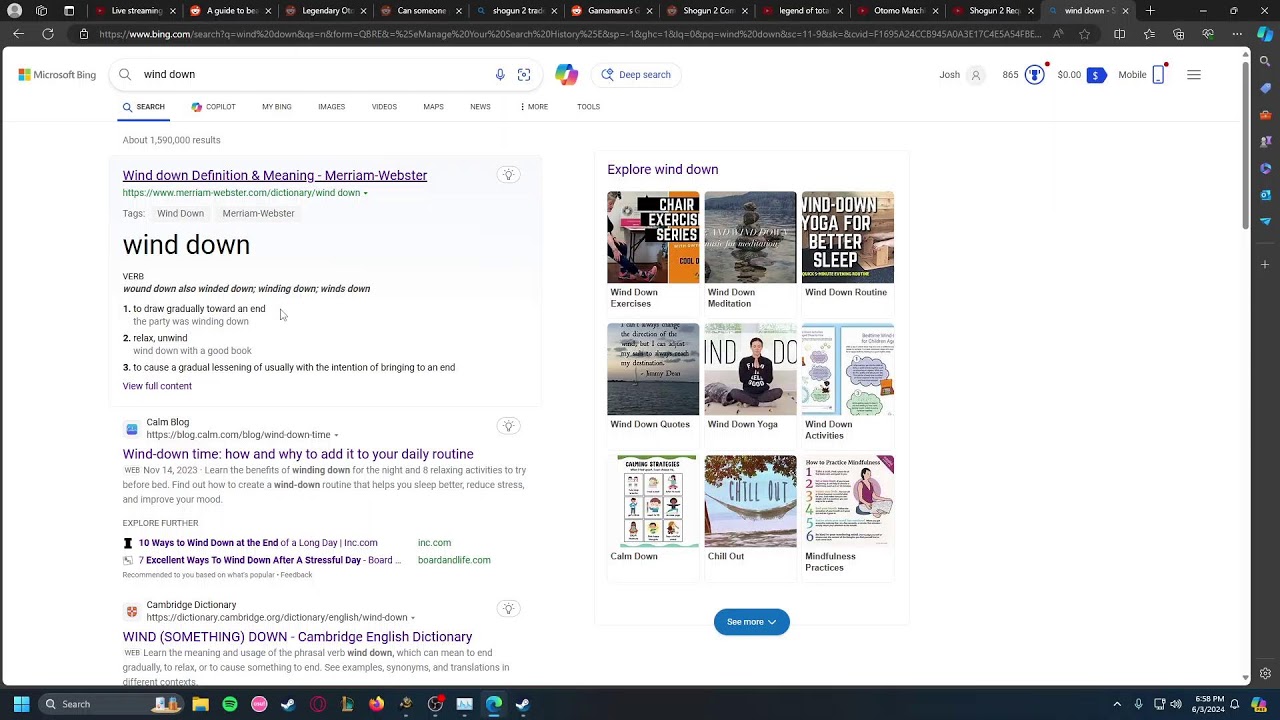Expand the More search categories menu
The width and height of the screenshot is (1280, 720).
tap(534, 107)
